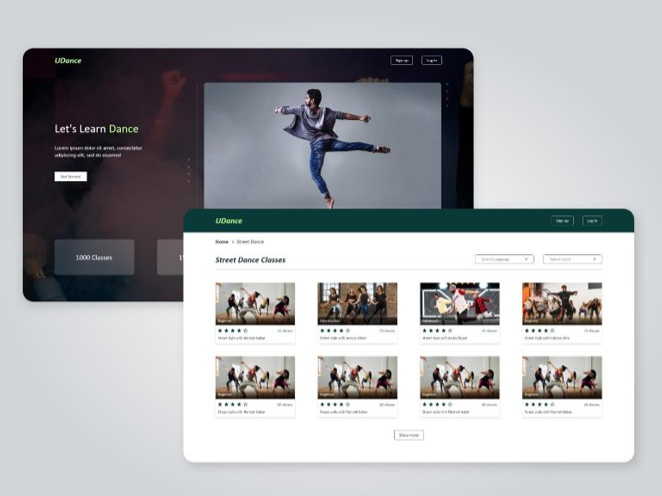Screen dimensions: 662x496
Task: Click the white Get Started button
Action: tap(71, 176)
